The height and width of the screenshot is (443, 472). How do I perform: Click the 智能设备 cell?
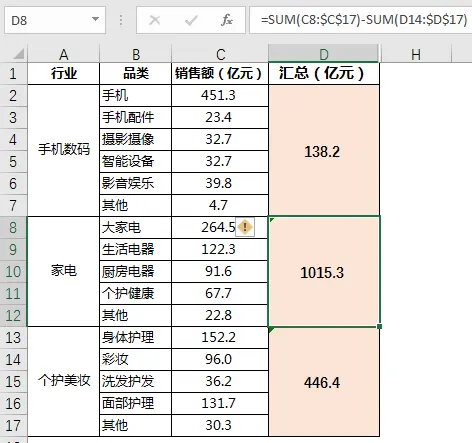pyautogui.click(x=136, y=162)
